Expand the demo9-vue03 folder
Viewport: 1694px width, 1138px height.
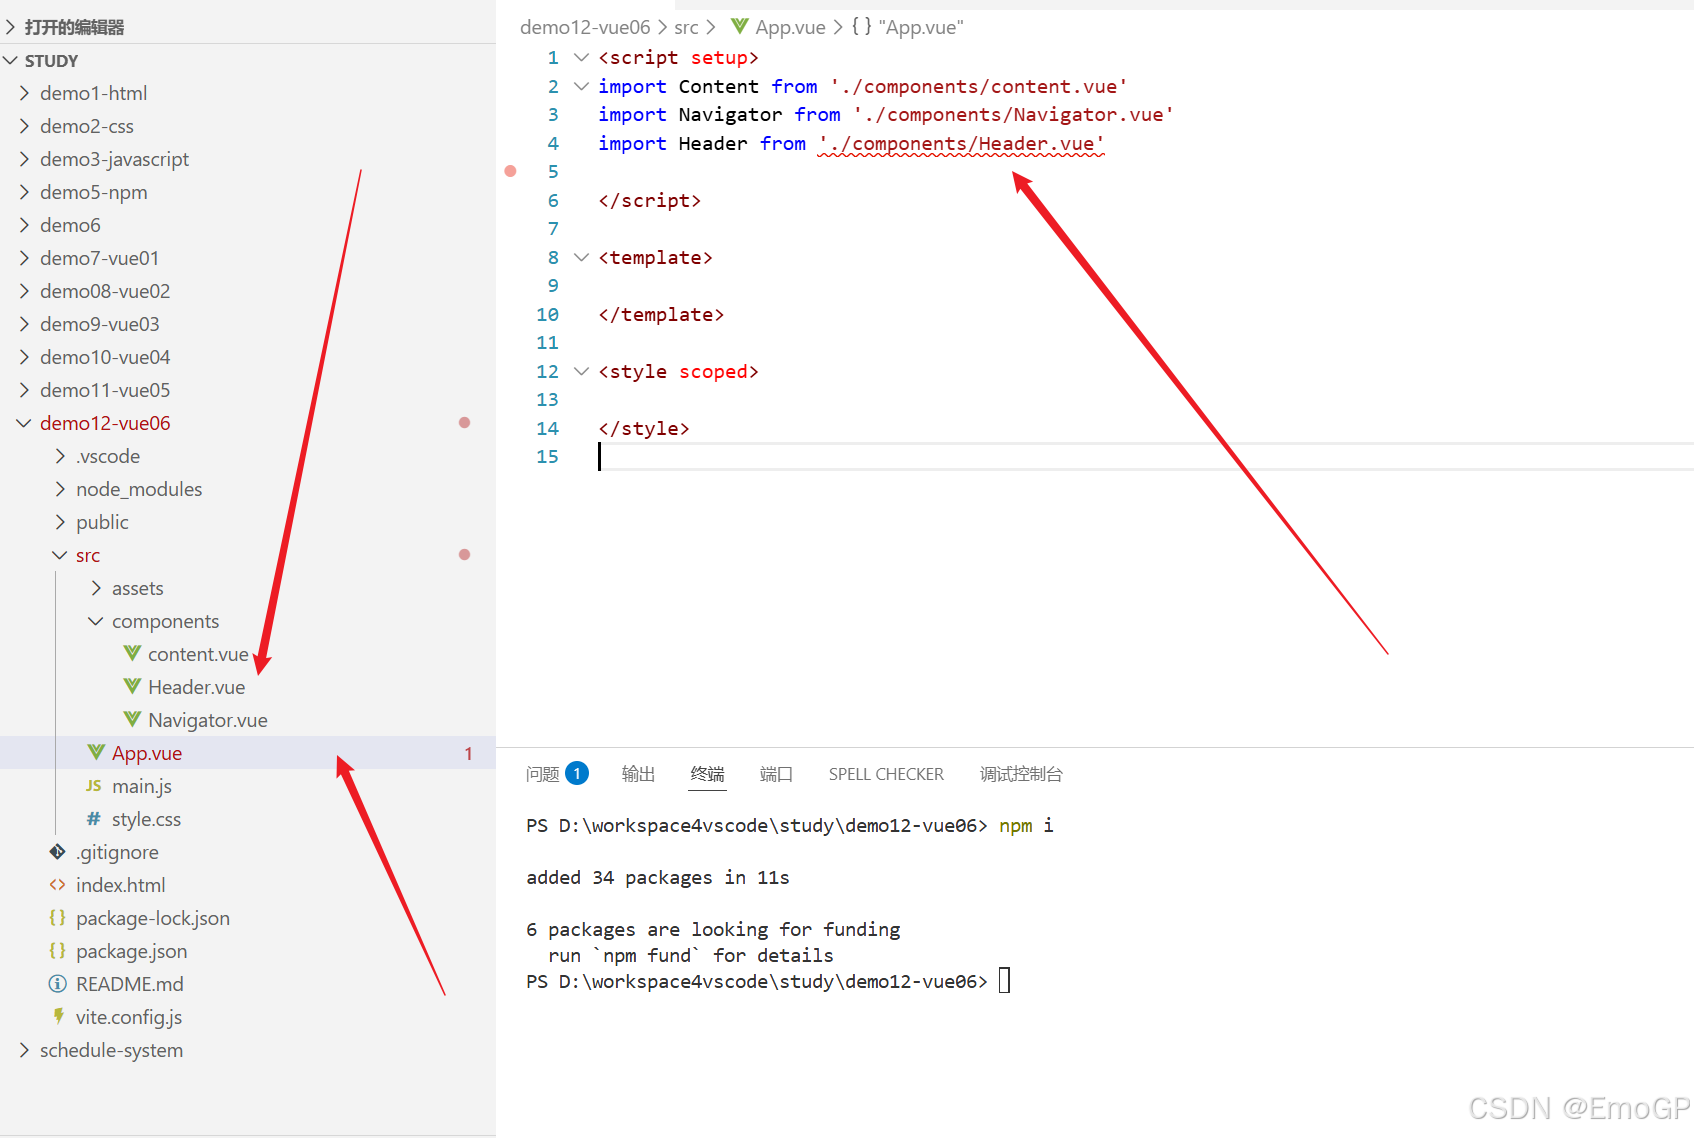24,324
